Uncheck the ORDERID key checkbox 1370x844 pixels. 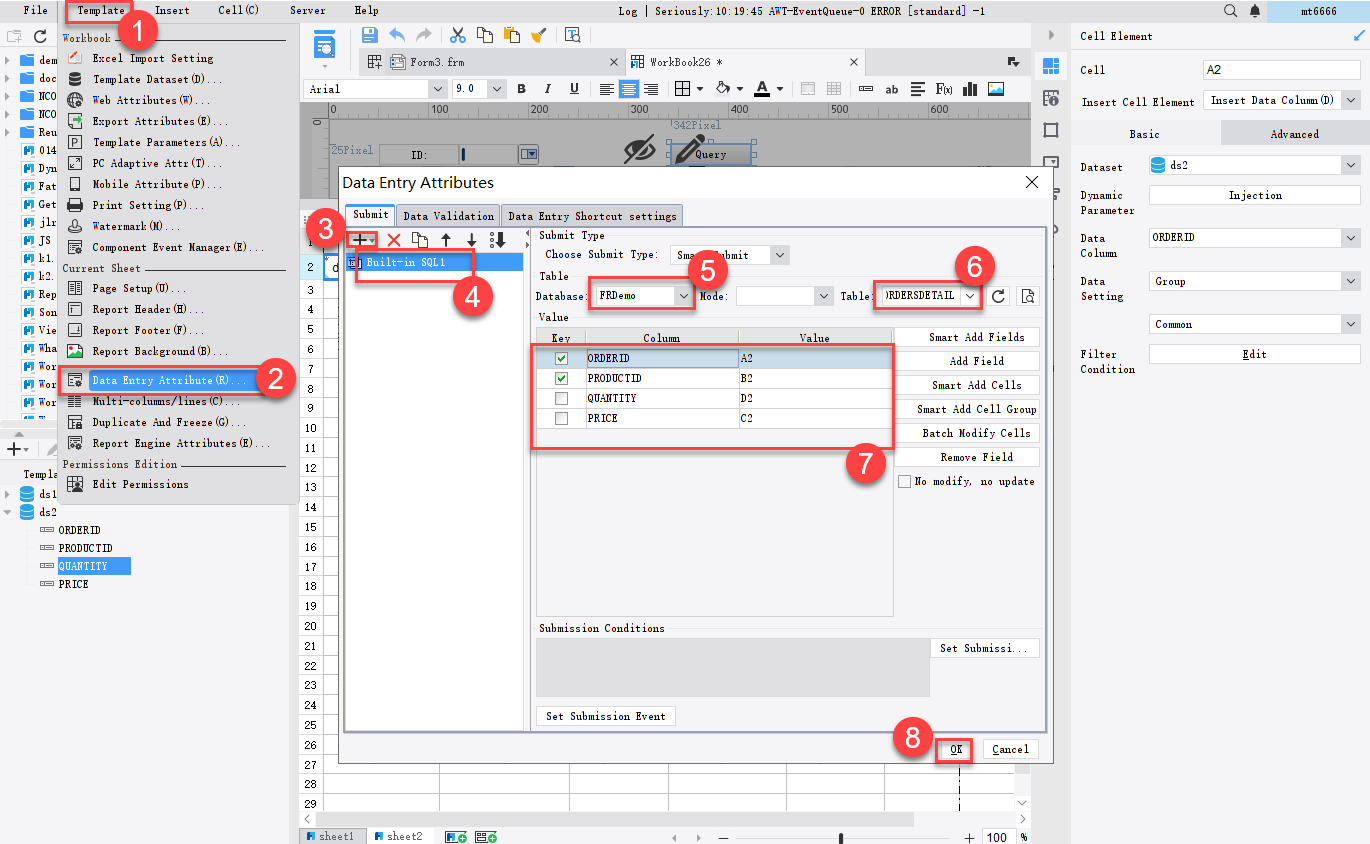561,357
